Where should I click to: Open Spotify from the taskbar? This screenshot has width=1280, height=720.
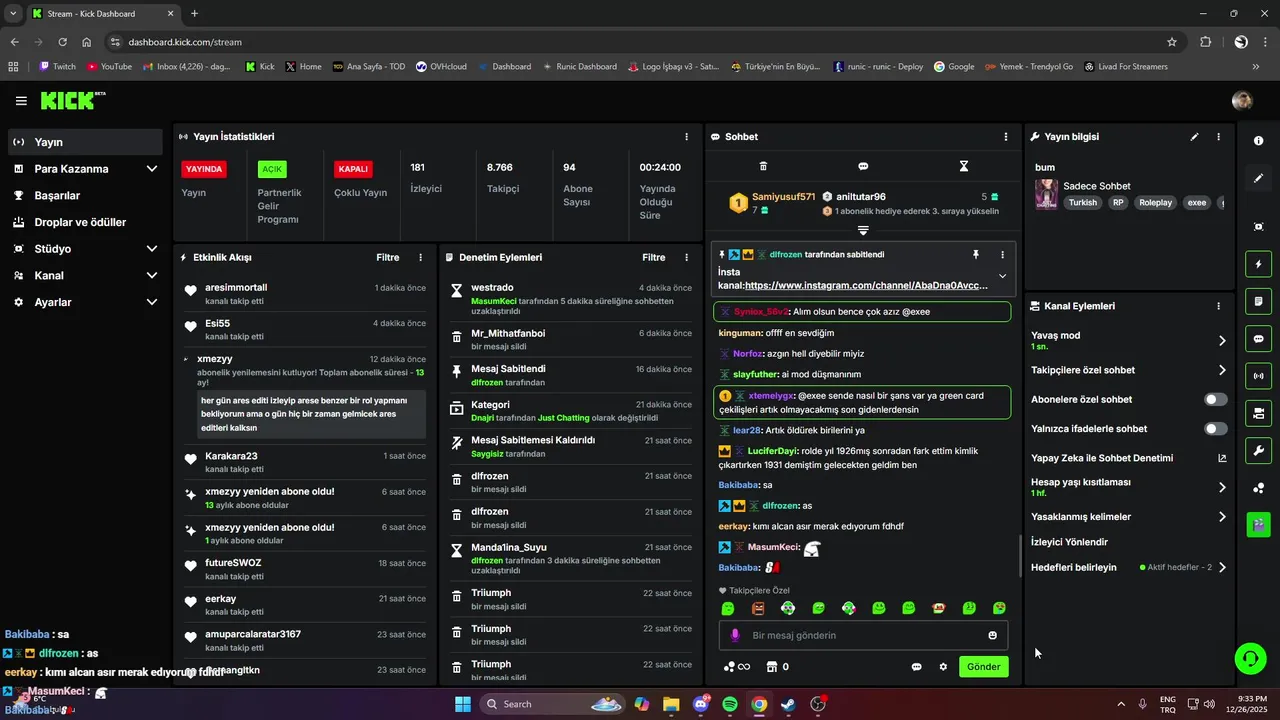[x=730, y=704]
